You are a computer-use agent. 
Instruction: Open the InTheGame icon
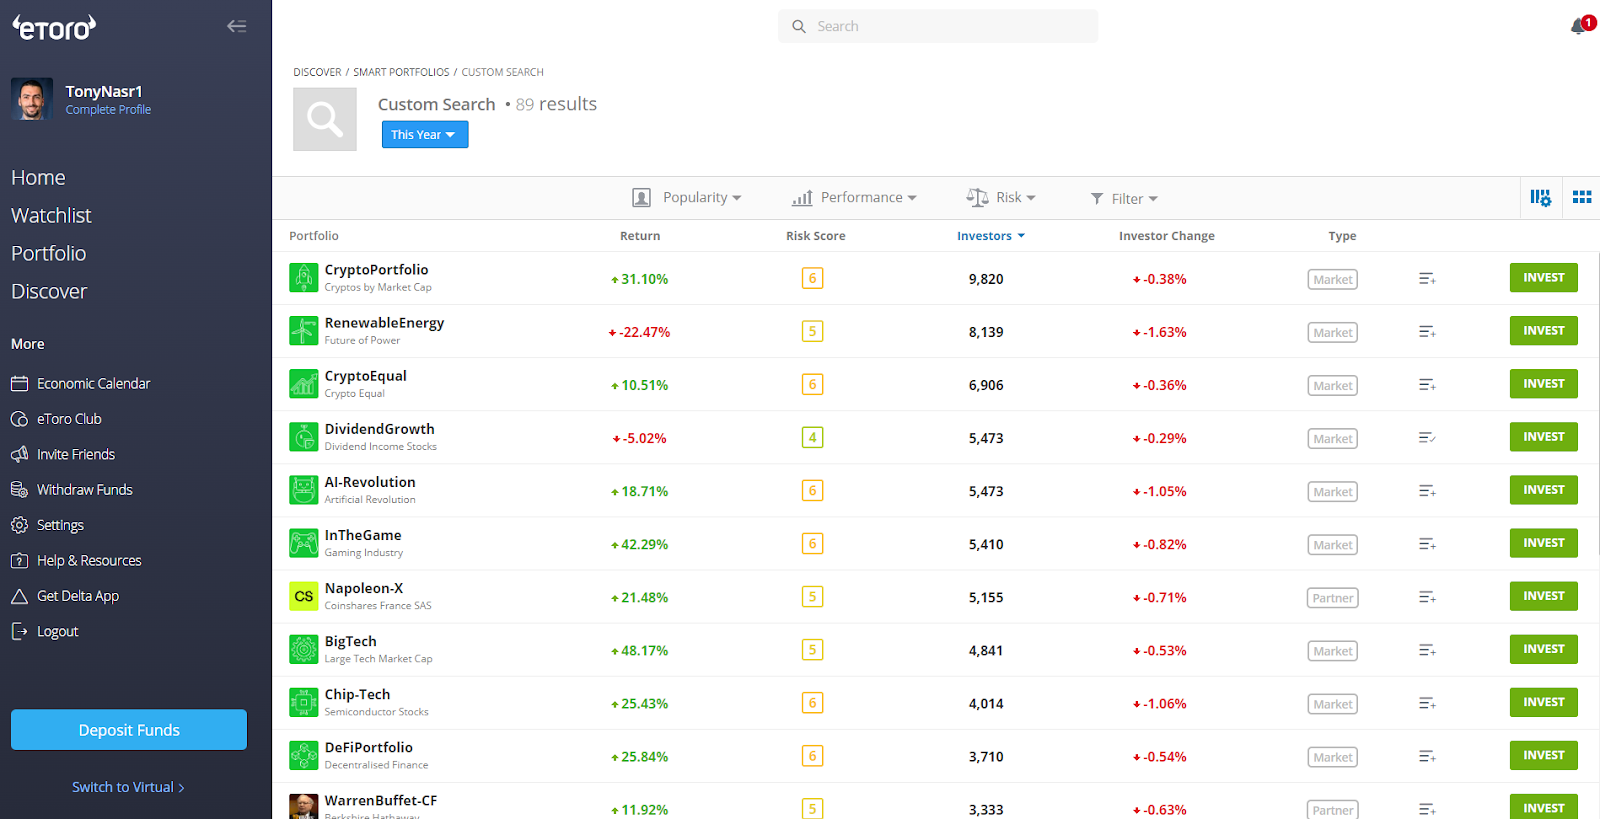tap(303, 543)
